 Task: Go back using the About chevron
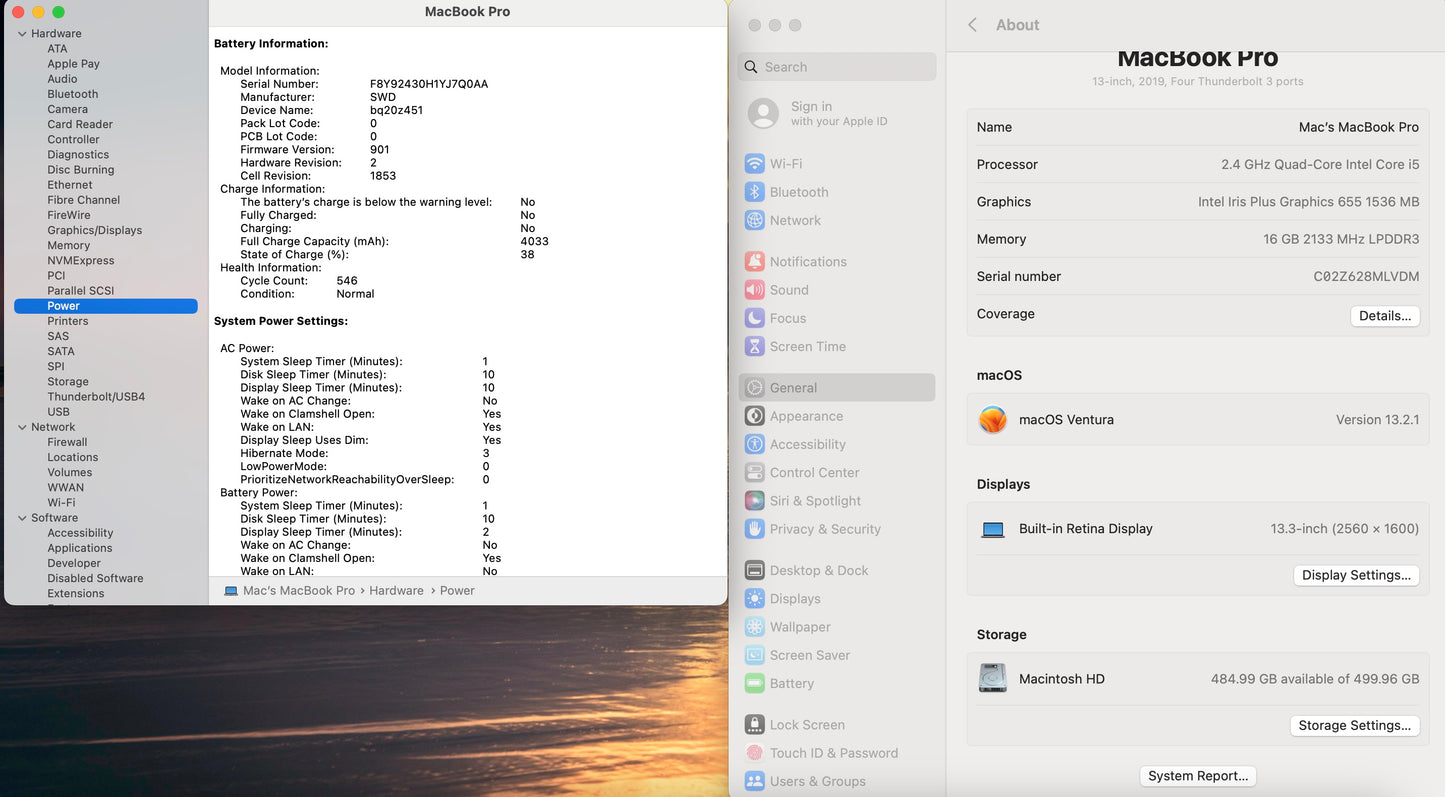972,25
